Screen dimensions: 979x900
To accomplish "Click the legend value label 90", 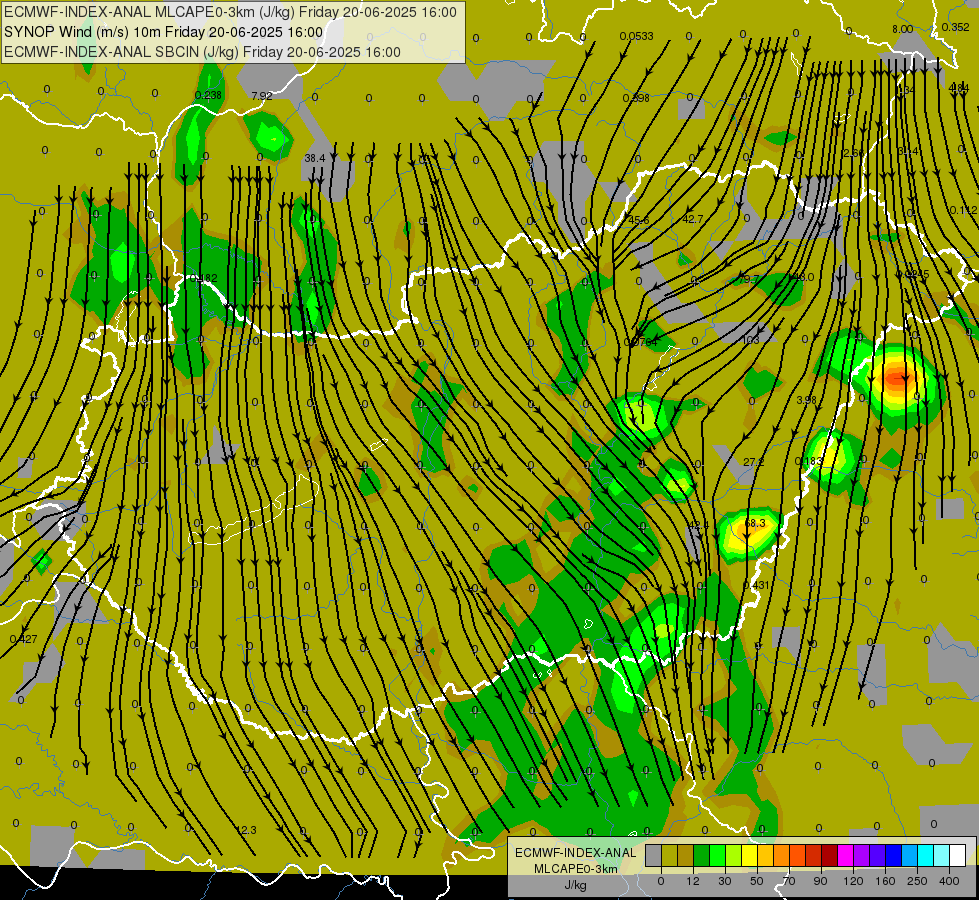I will [x=820, y=881].
